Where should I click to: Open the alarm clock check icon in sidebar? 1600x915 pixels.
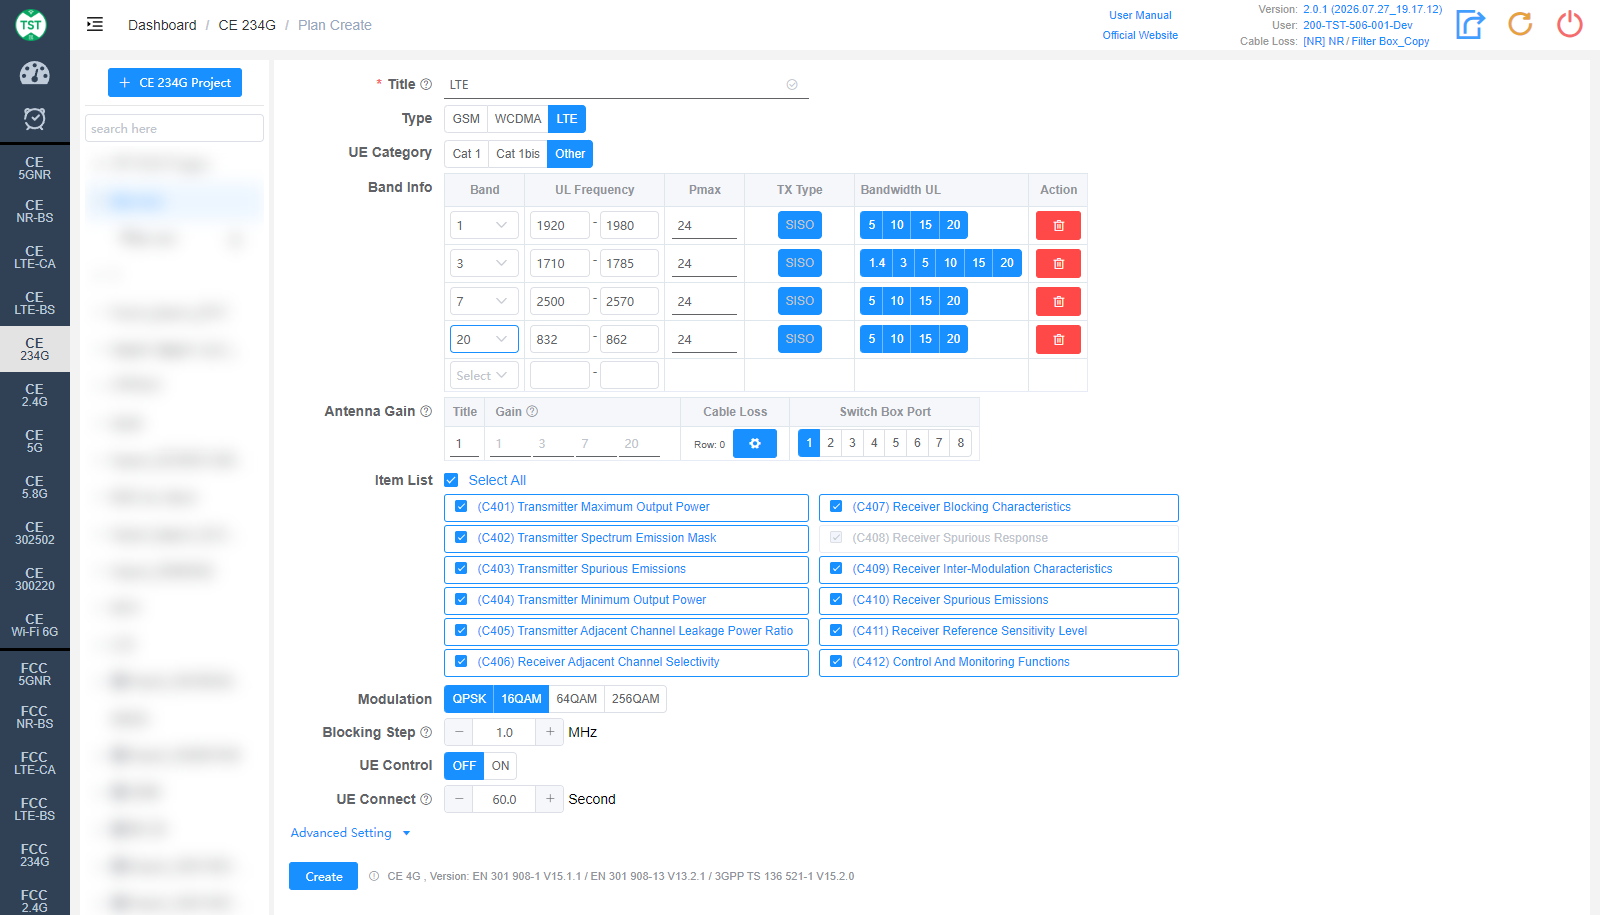(35, 119)
